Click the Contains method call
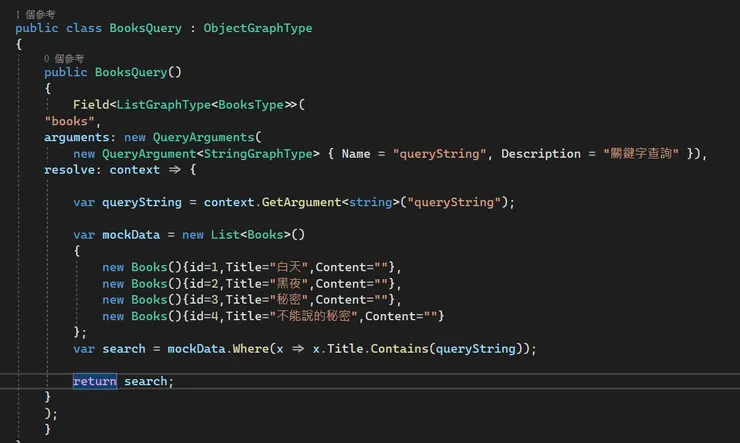Image resolution: width=740 pixels, height=443 pixels. pyautogui.click(x=399, y=349)
